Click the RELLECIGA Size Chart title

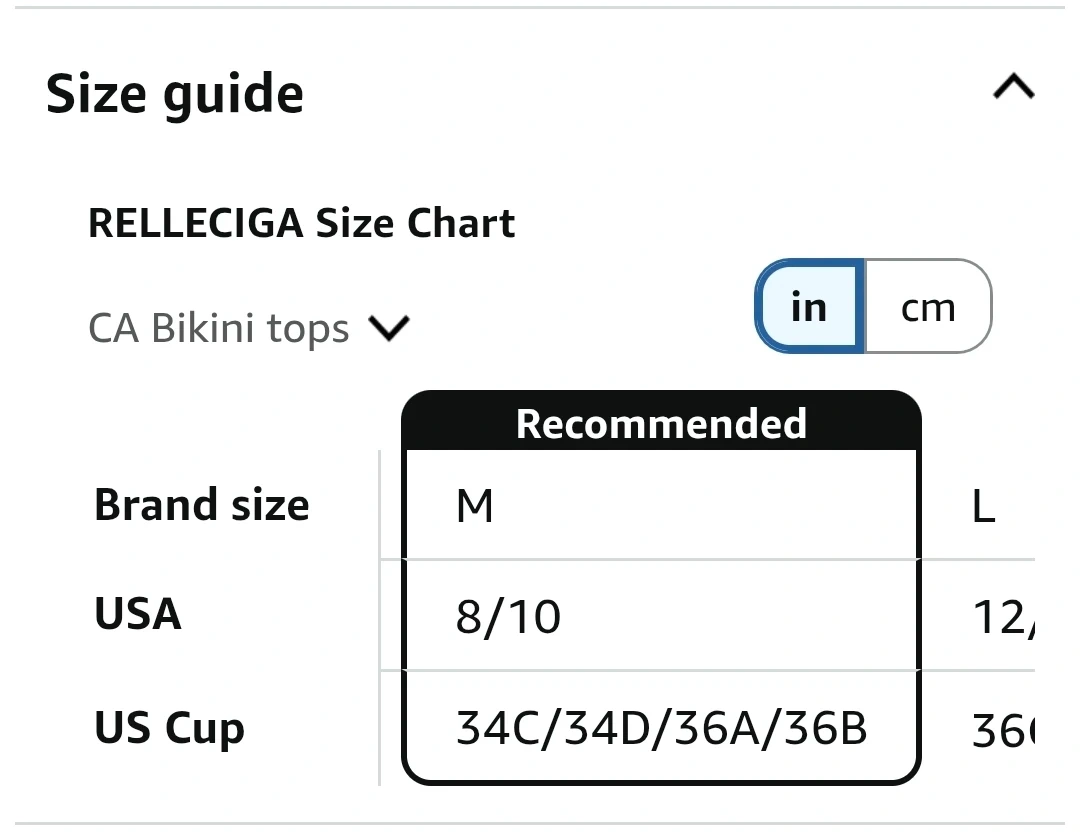pyautogui.click(x=301, y=223)
